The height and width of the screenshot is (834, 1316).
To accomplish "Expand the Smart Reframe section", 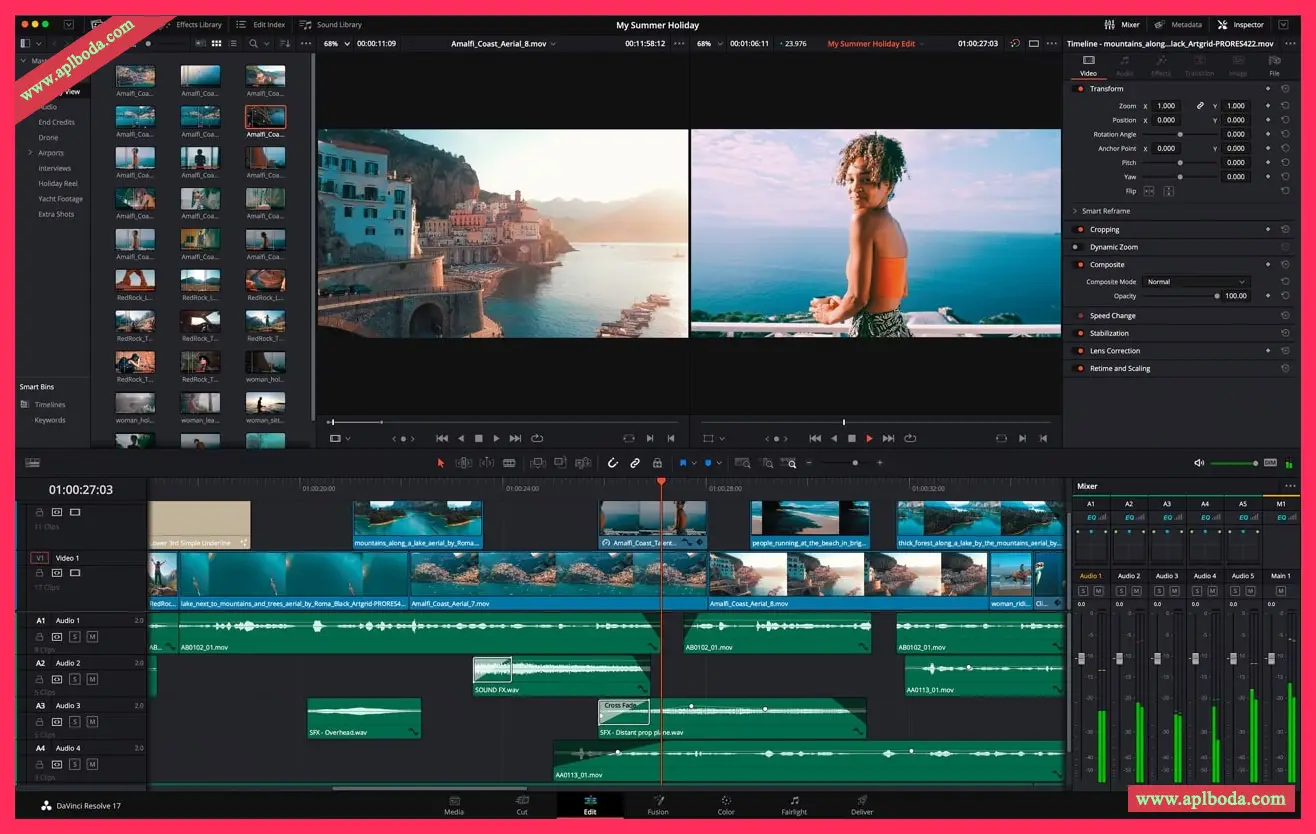I will tap(1075, 211).
